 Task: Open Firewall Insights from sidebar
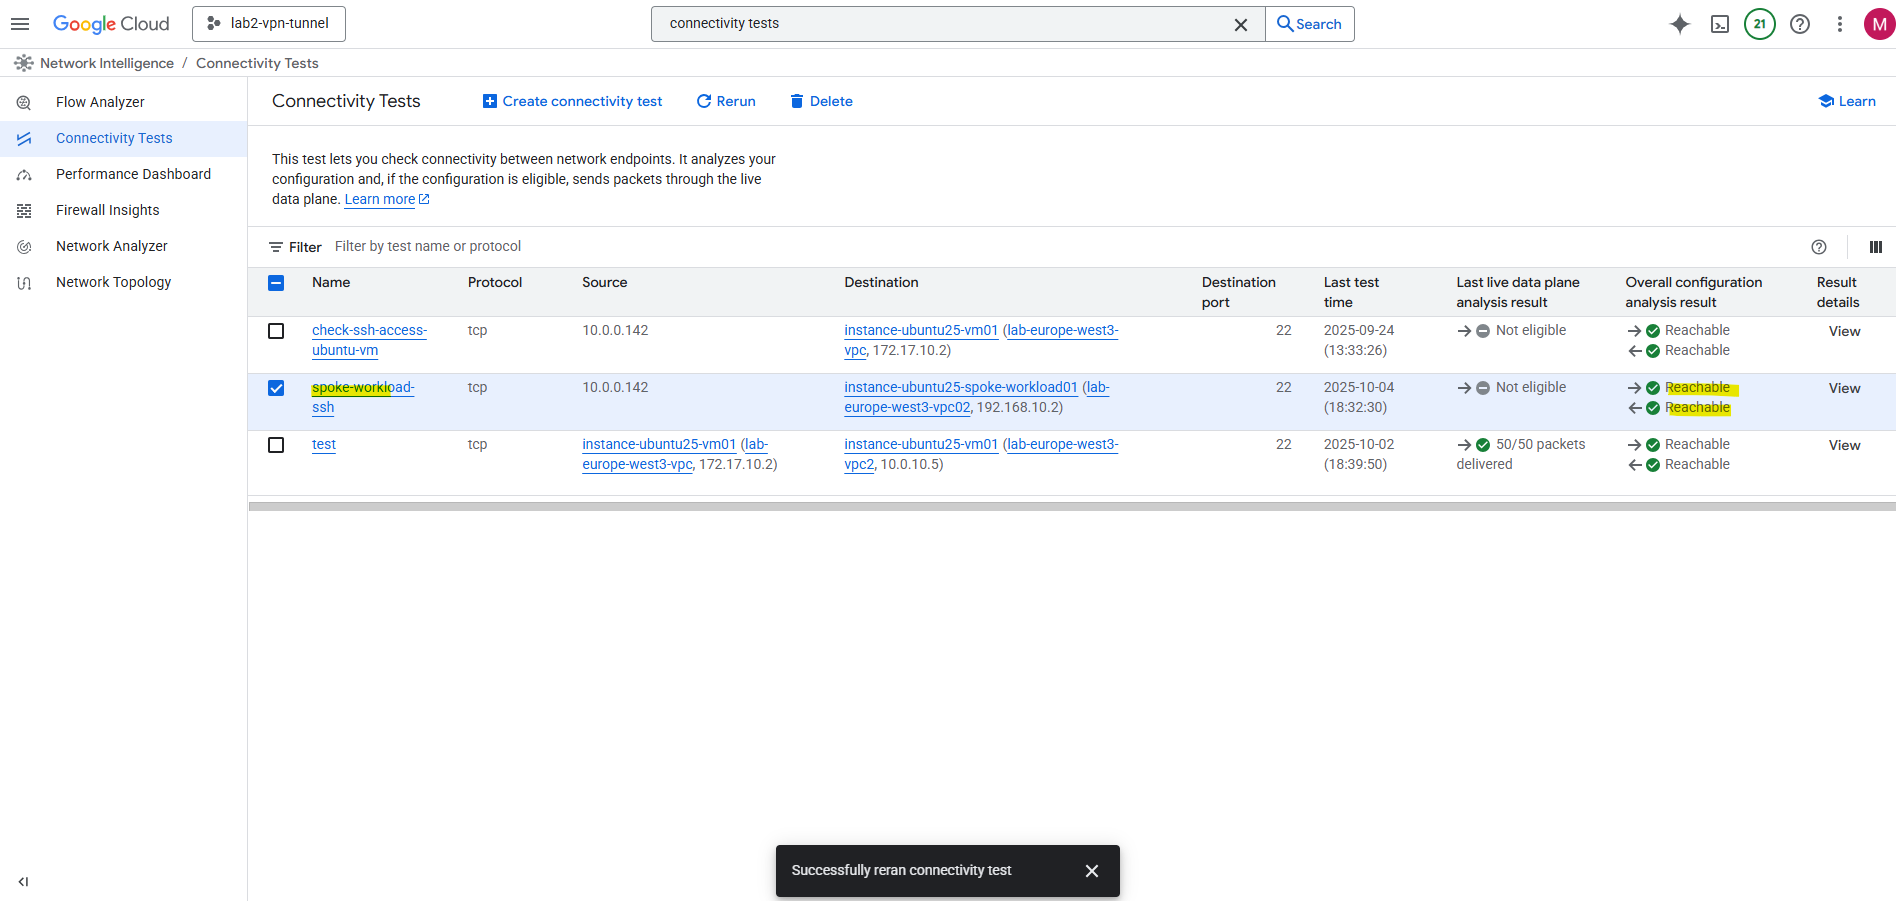[107, 210]
